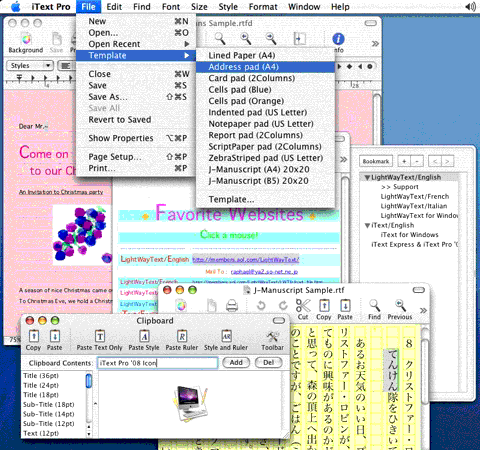Screen dimensions: 480x450
Task: Open the Styles dropdown
Action: tap(30, 66)
